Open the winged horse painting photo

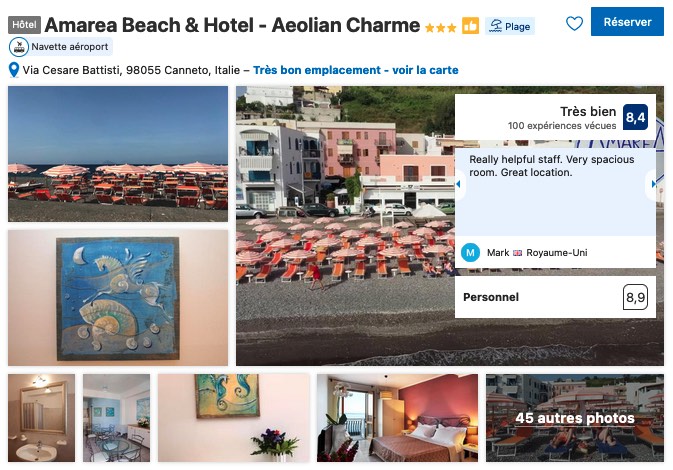(118, 297)
